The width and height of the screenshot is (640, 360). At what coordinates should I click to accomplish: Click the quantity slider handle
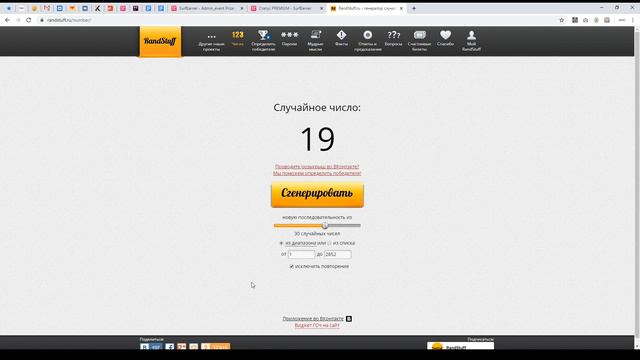coord(325,225)
